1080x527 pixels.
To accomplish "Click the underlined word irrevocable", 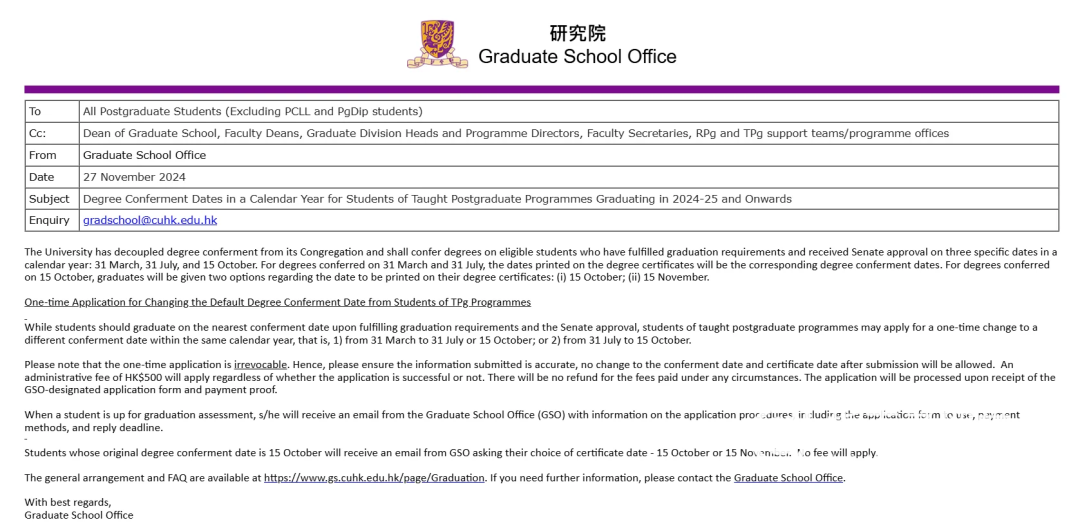I will (x=260, y=365).
